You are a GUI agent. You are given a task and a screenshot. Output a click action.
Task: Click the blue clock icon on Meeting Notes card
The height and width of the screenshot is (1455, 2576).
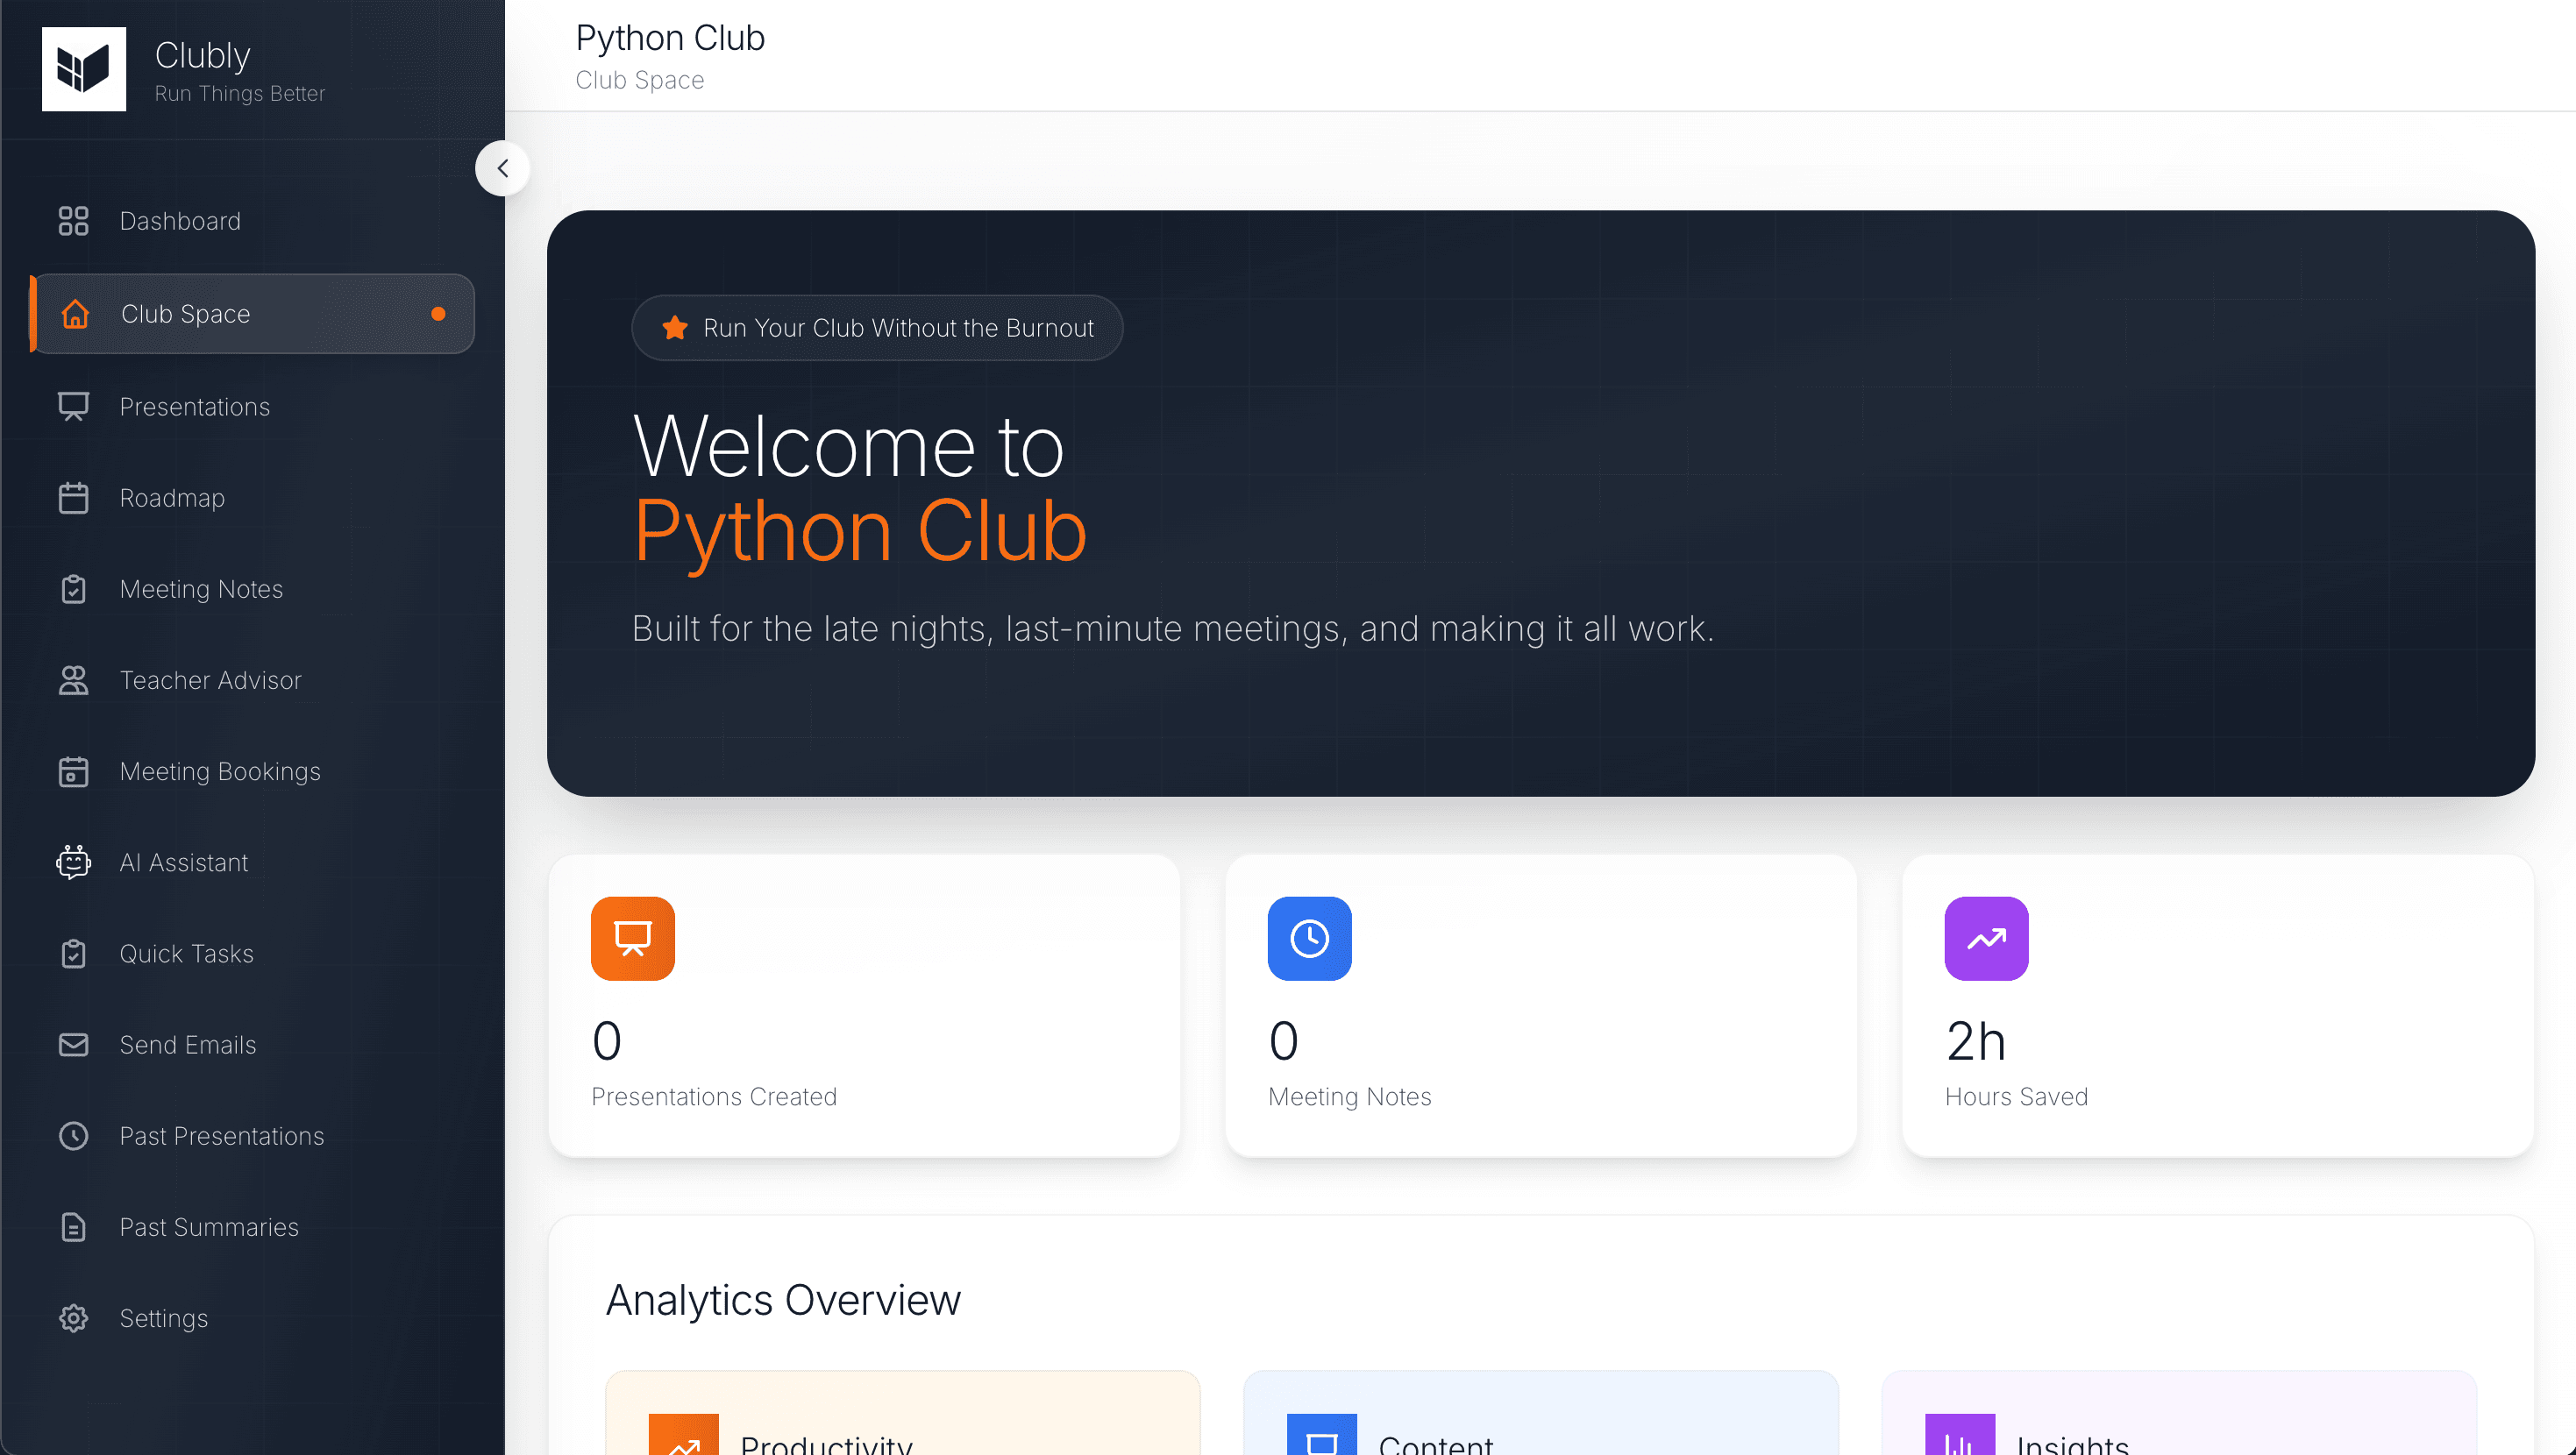[x=1309, y=938]
